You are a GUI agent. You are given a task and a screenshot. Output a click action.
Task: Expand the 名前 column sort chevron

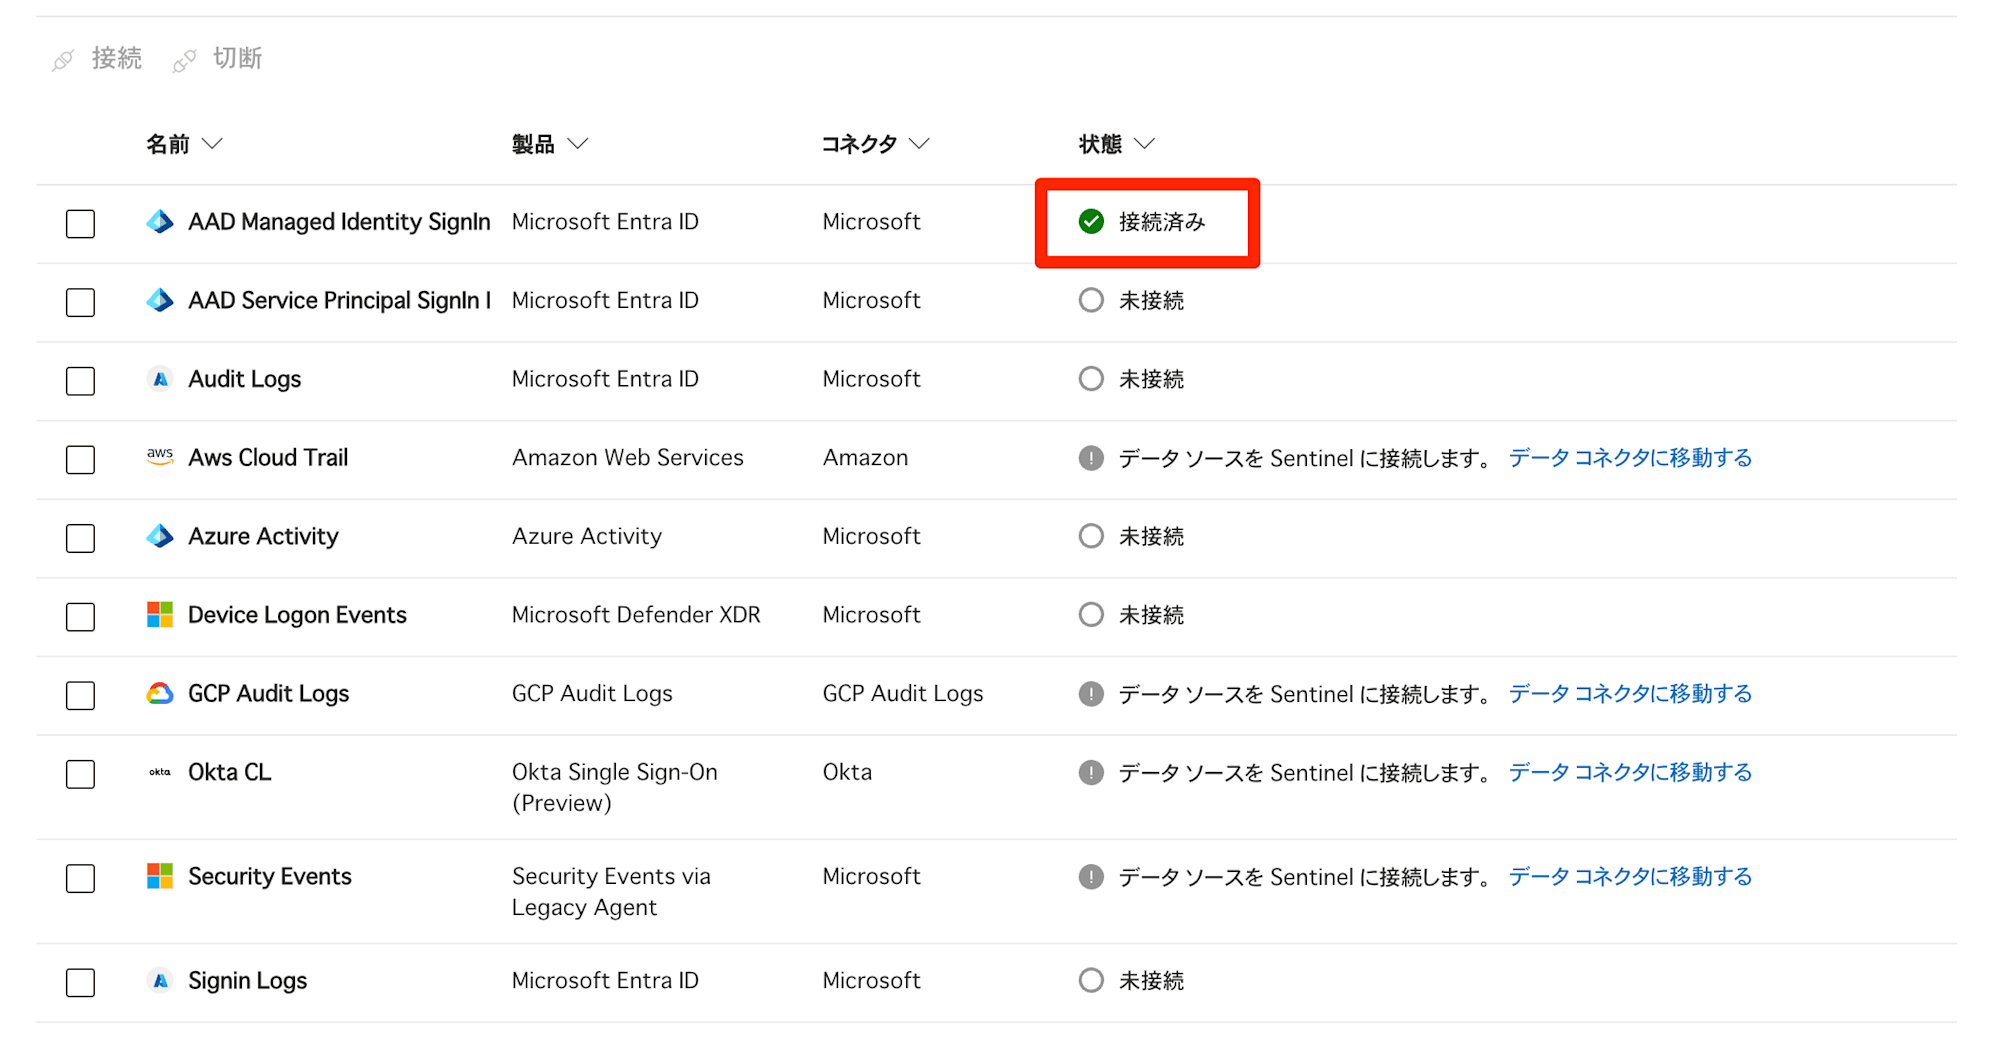[x=212, y=144]
